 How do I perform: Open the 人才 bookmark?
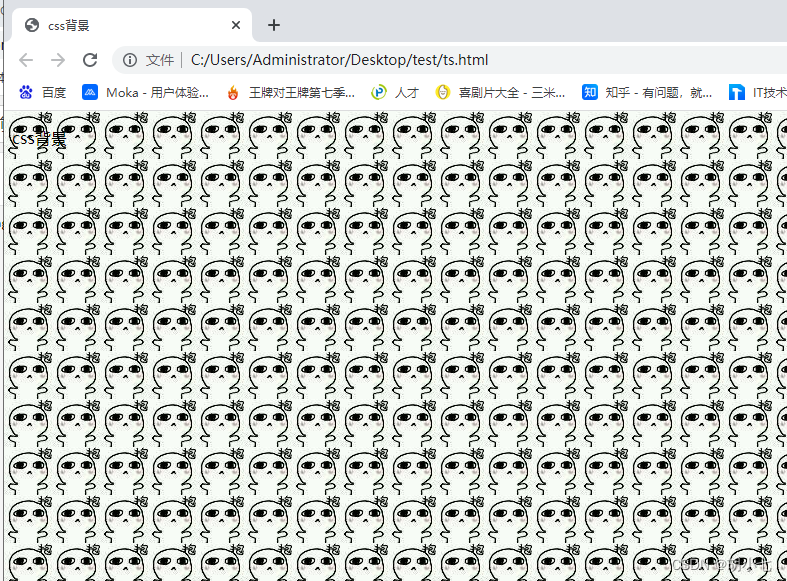395,92
